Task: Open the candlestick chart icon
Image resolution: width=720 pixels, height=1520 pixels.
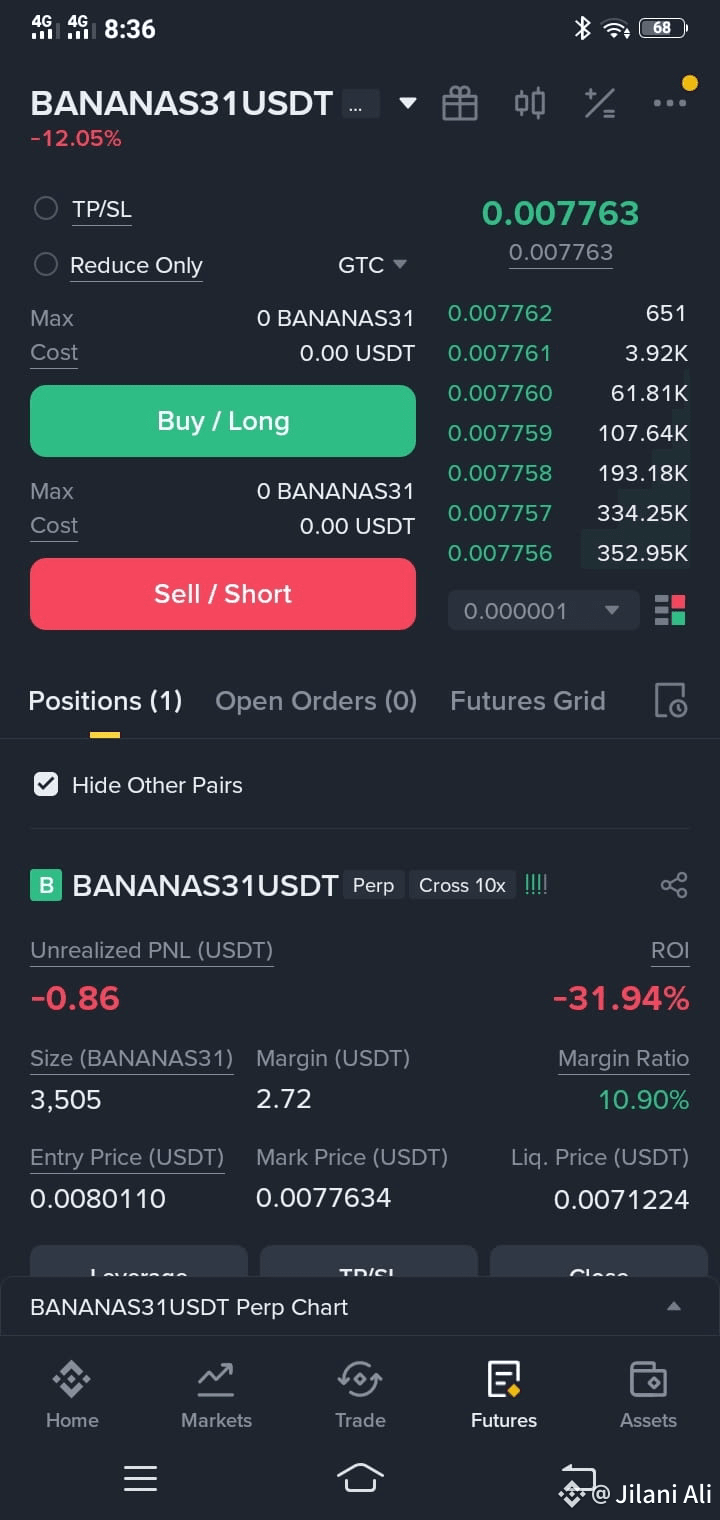Action: point(530,103)
